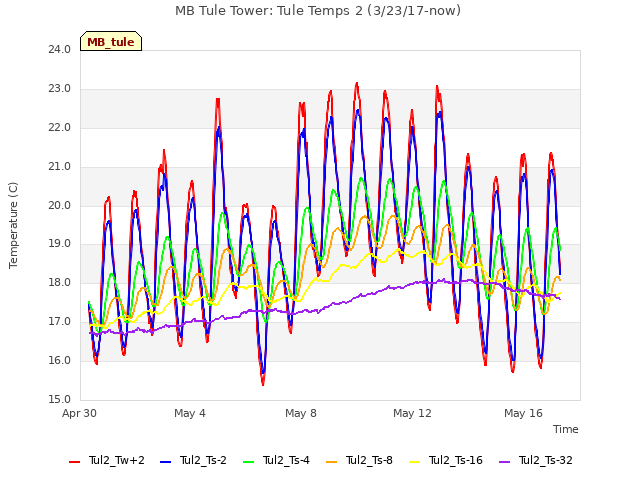Click the 24.0 y-axis tick label
Image resolution: width=640 pixels, height=480 pixels.
60,49
